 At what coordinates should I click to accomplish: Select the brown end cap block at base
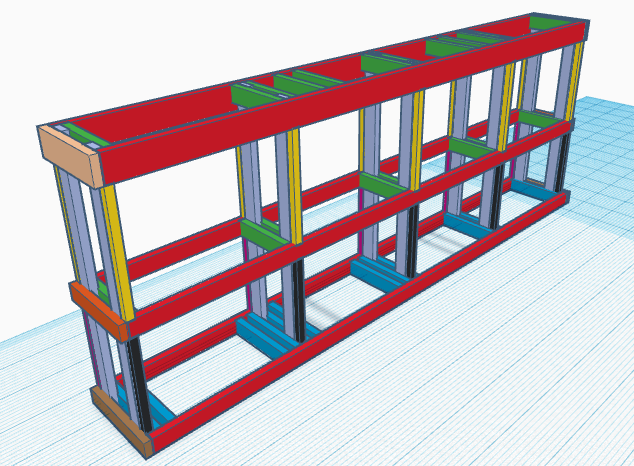click(x=120, y=423)
